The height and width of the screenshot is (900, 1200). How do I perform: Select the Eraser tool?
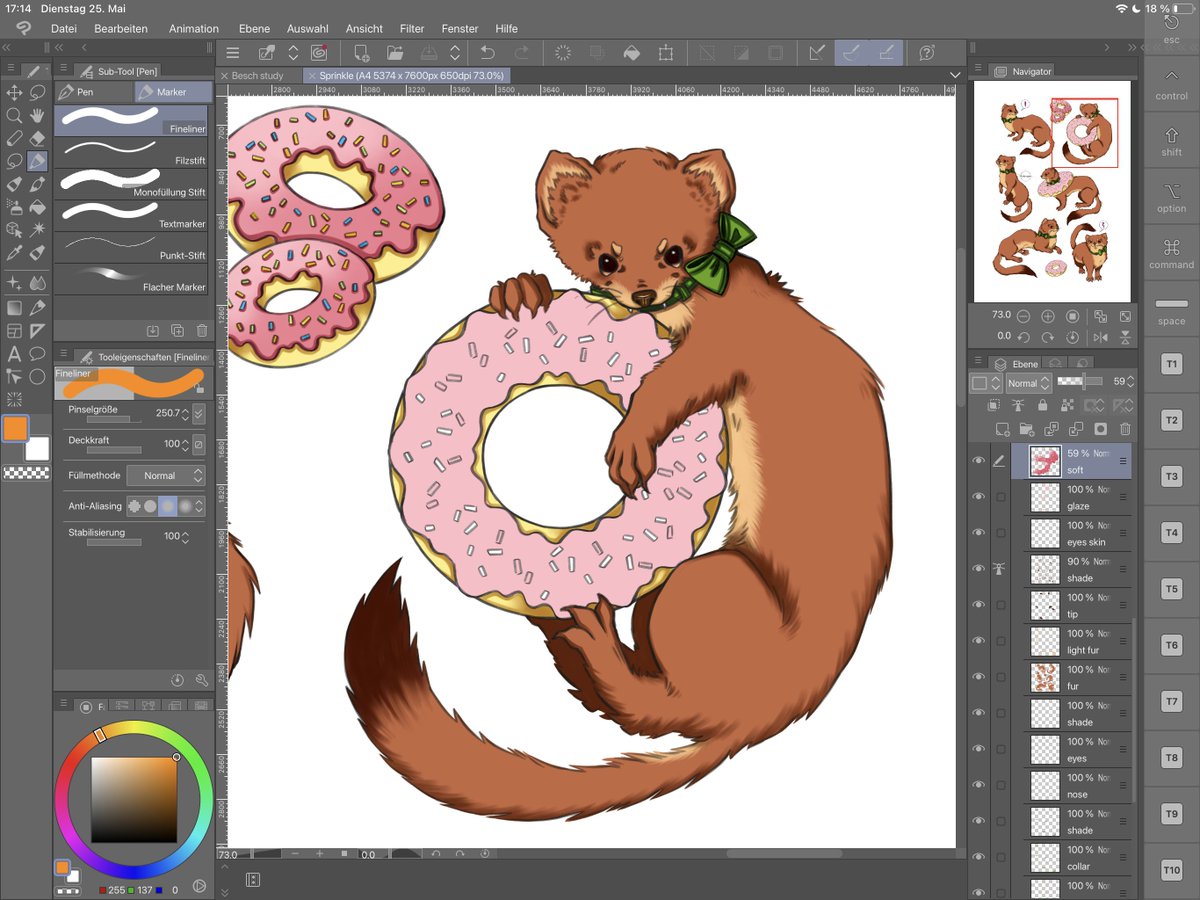[x=37, y=139]
